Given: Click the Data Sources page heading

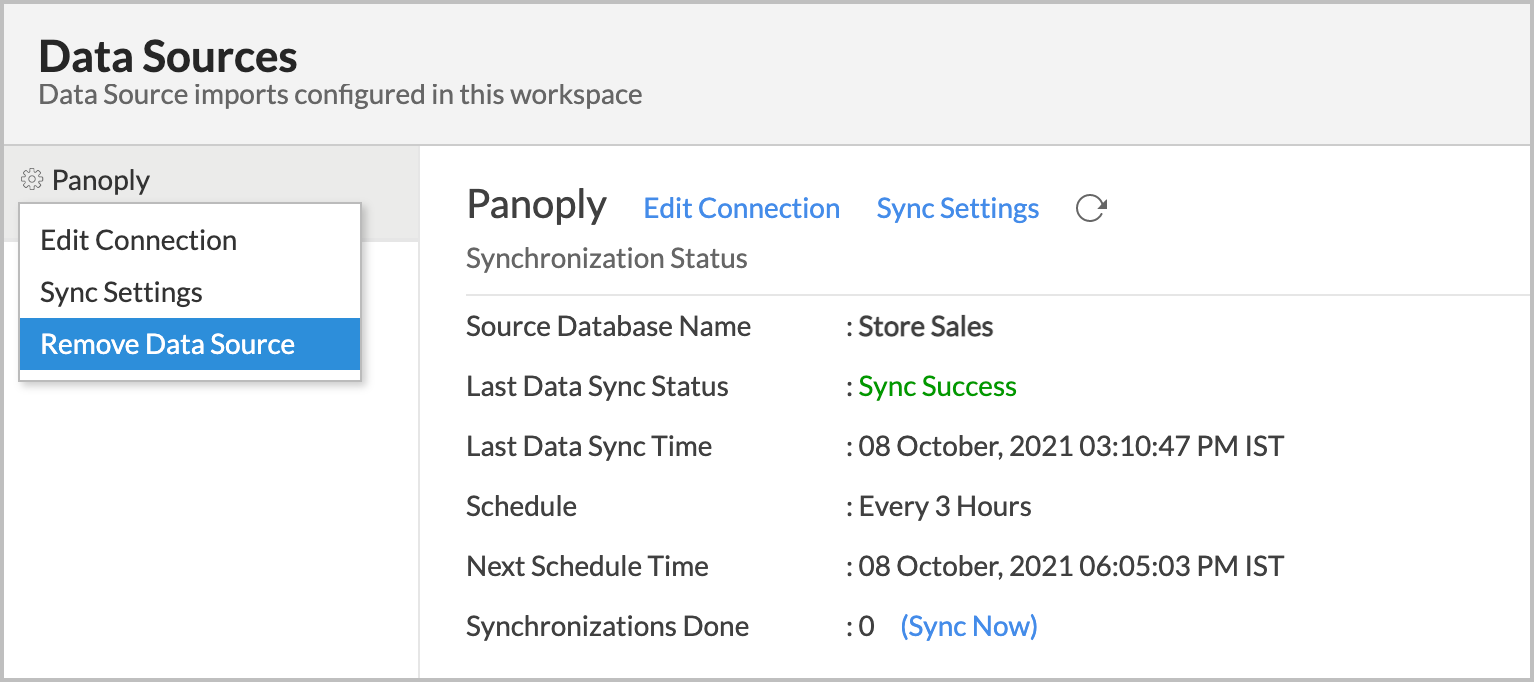Looking at the screenshot, I should pyautogui.click(x=168, y=56).
